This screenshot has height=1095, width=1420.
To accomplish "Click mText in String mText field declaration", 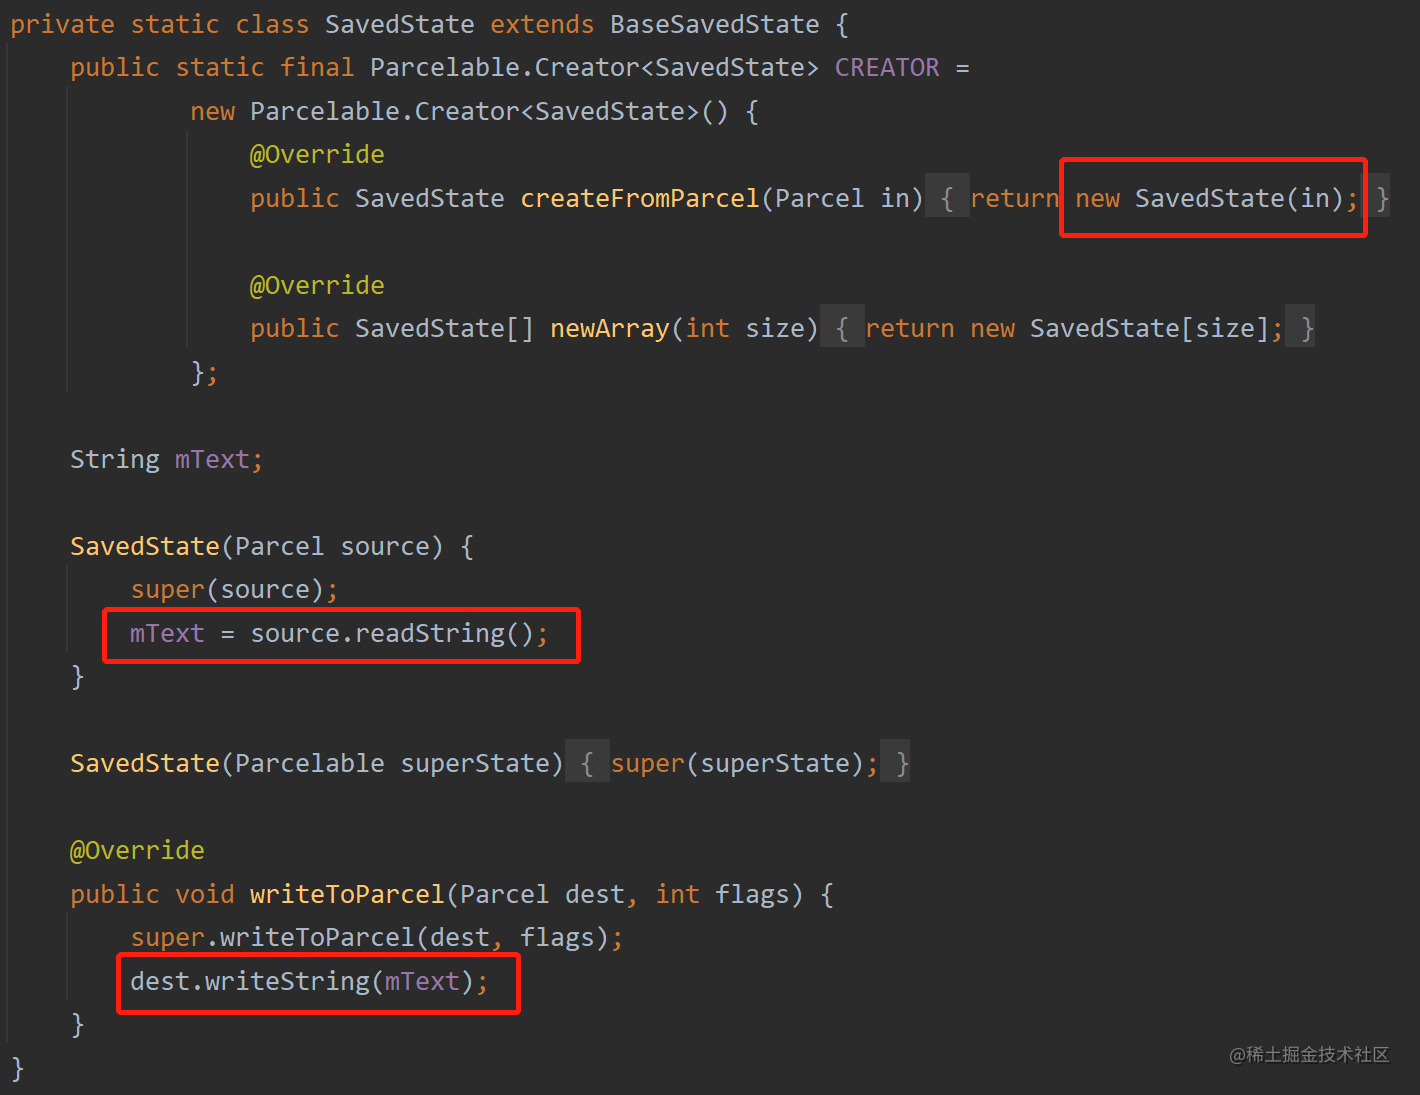I will [x=211, y=460].
